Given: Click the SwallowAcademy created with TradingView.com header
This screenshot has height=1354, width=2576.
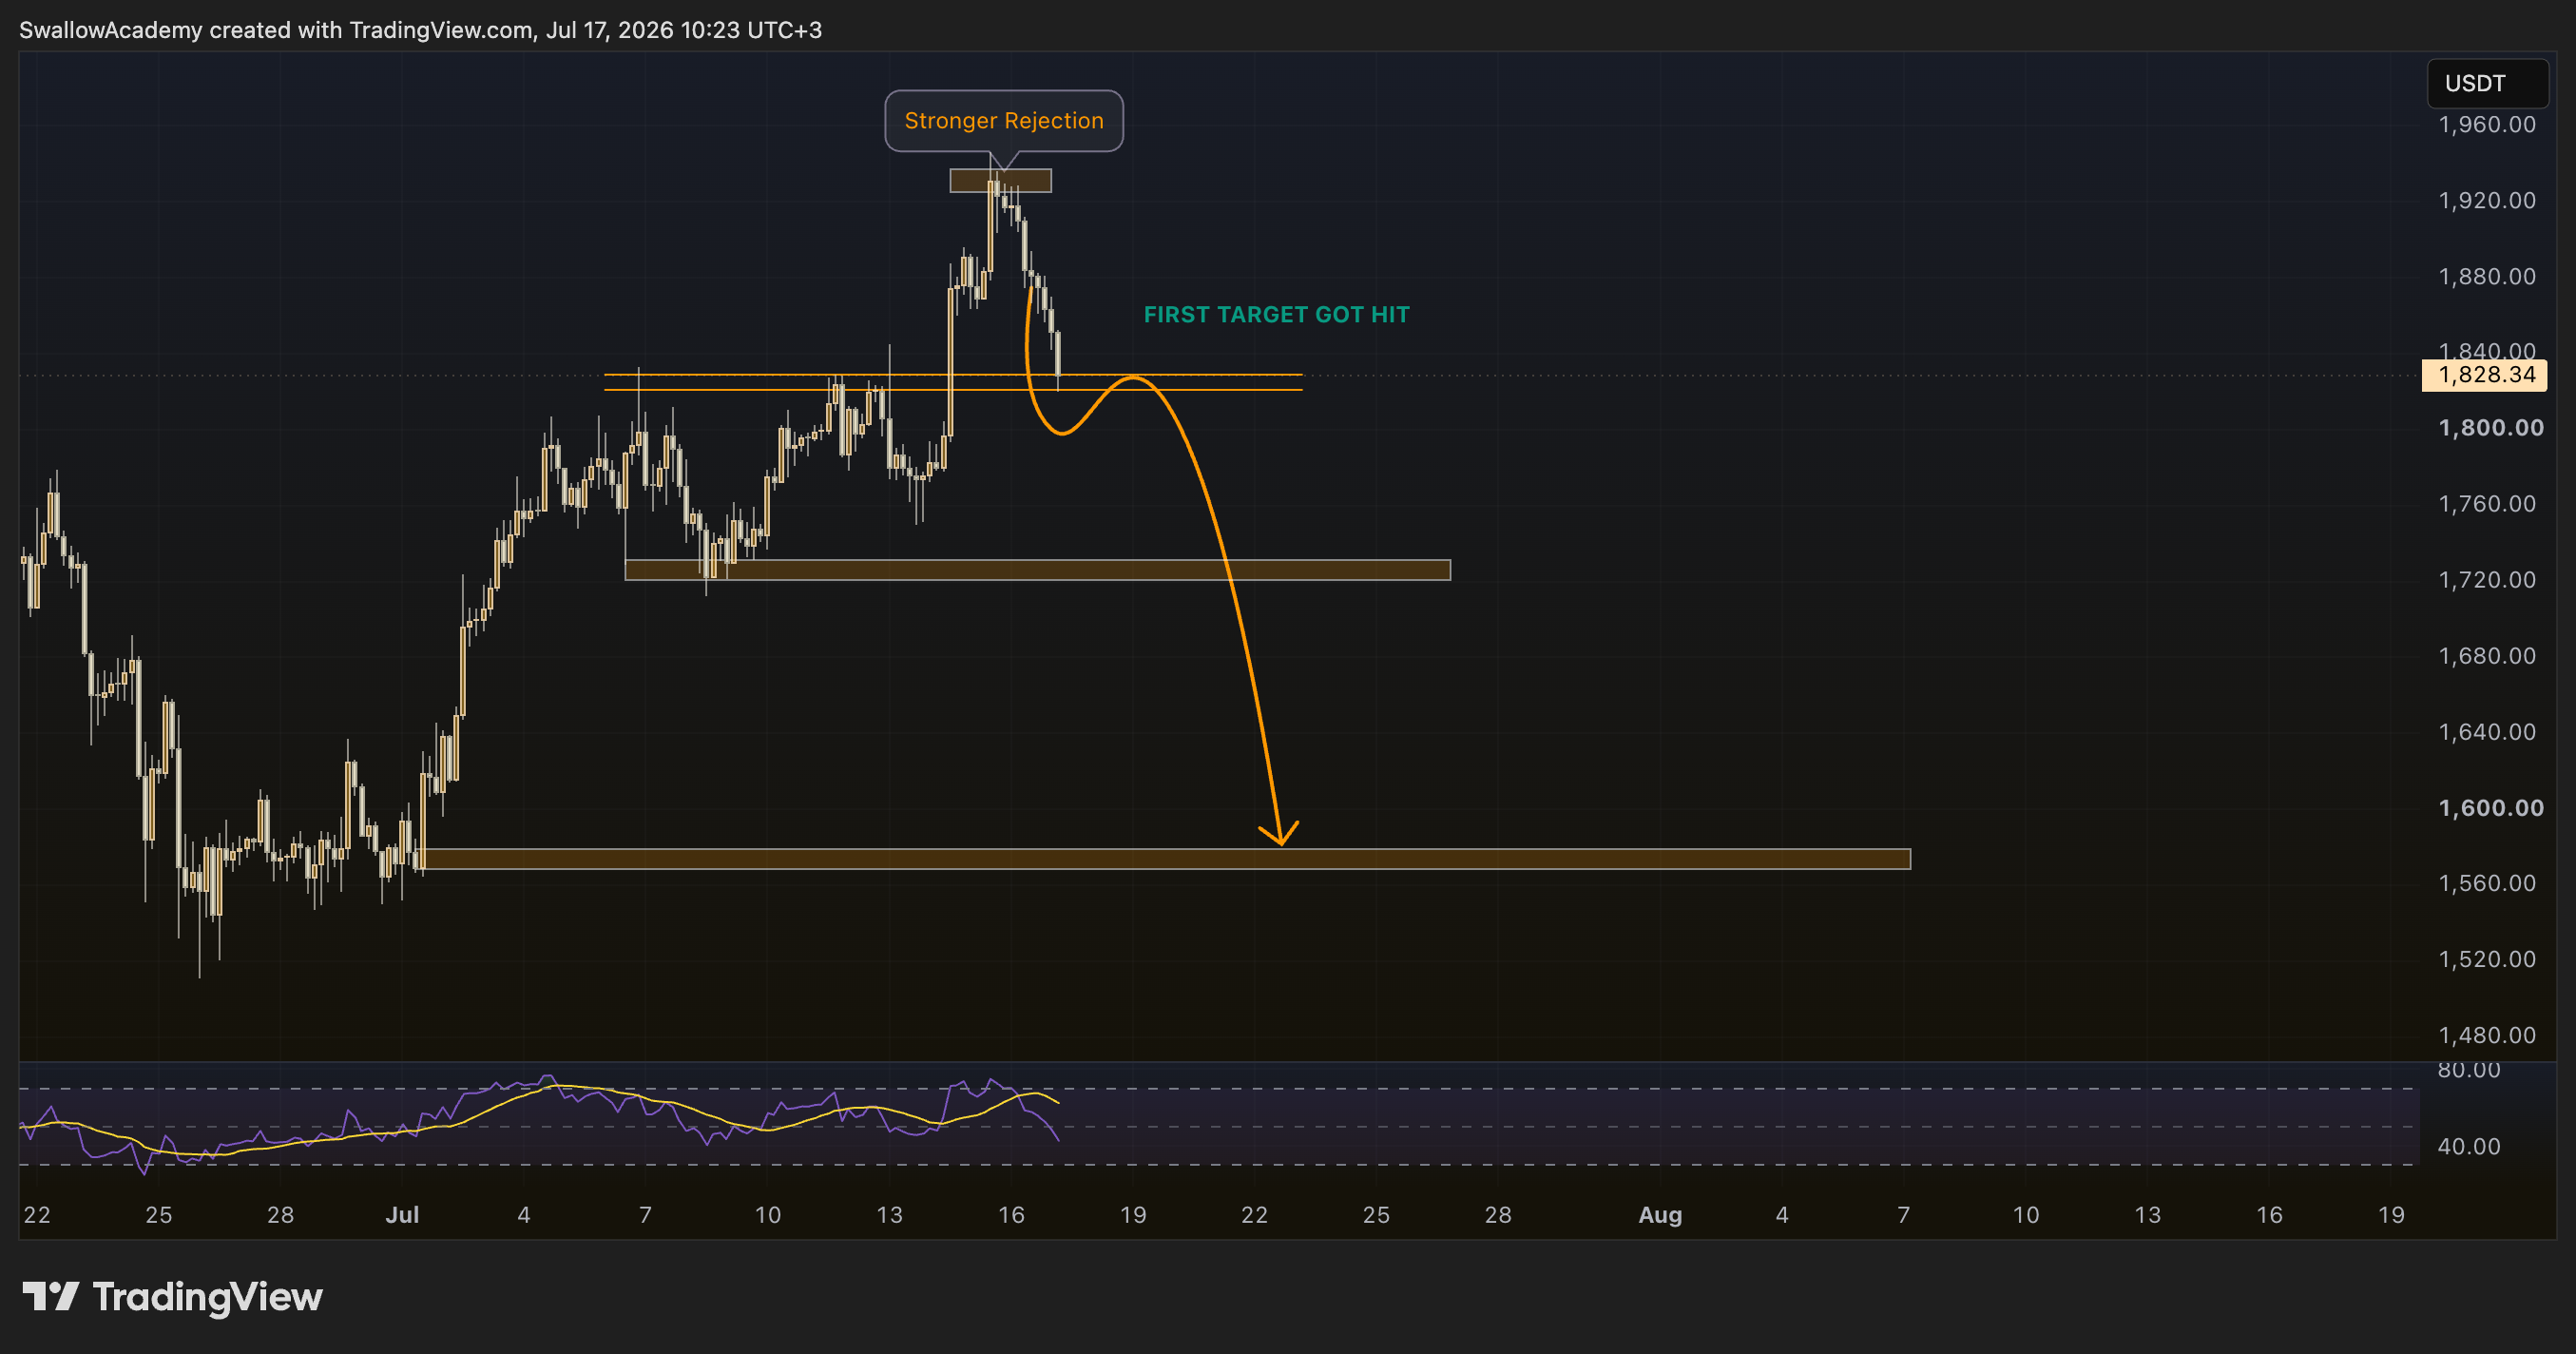Looking at the screenshot, I should (x=421, y=30).
